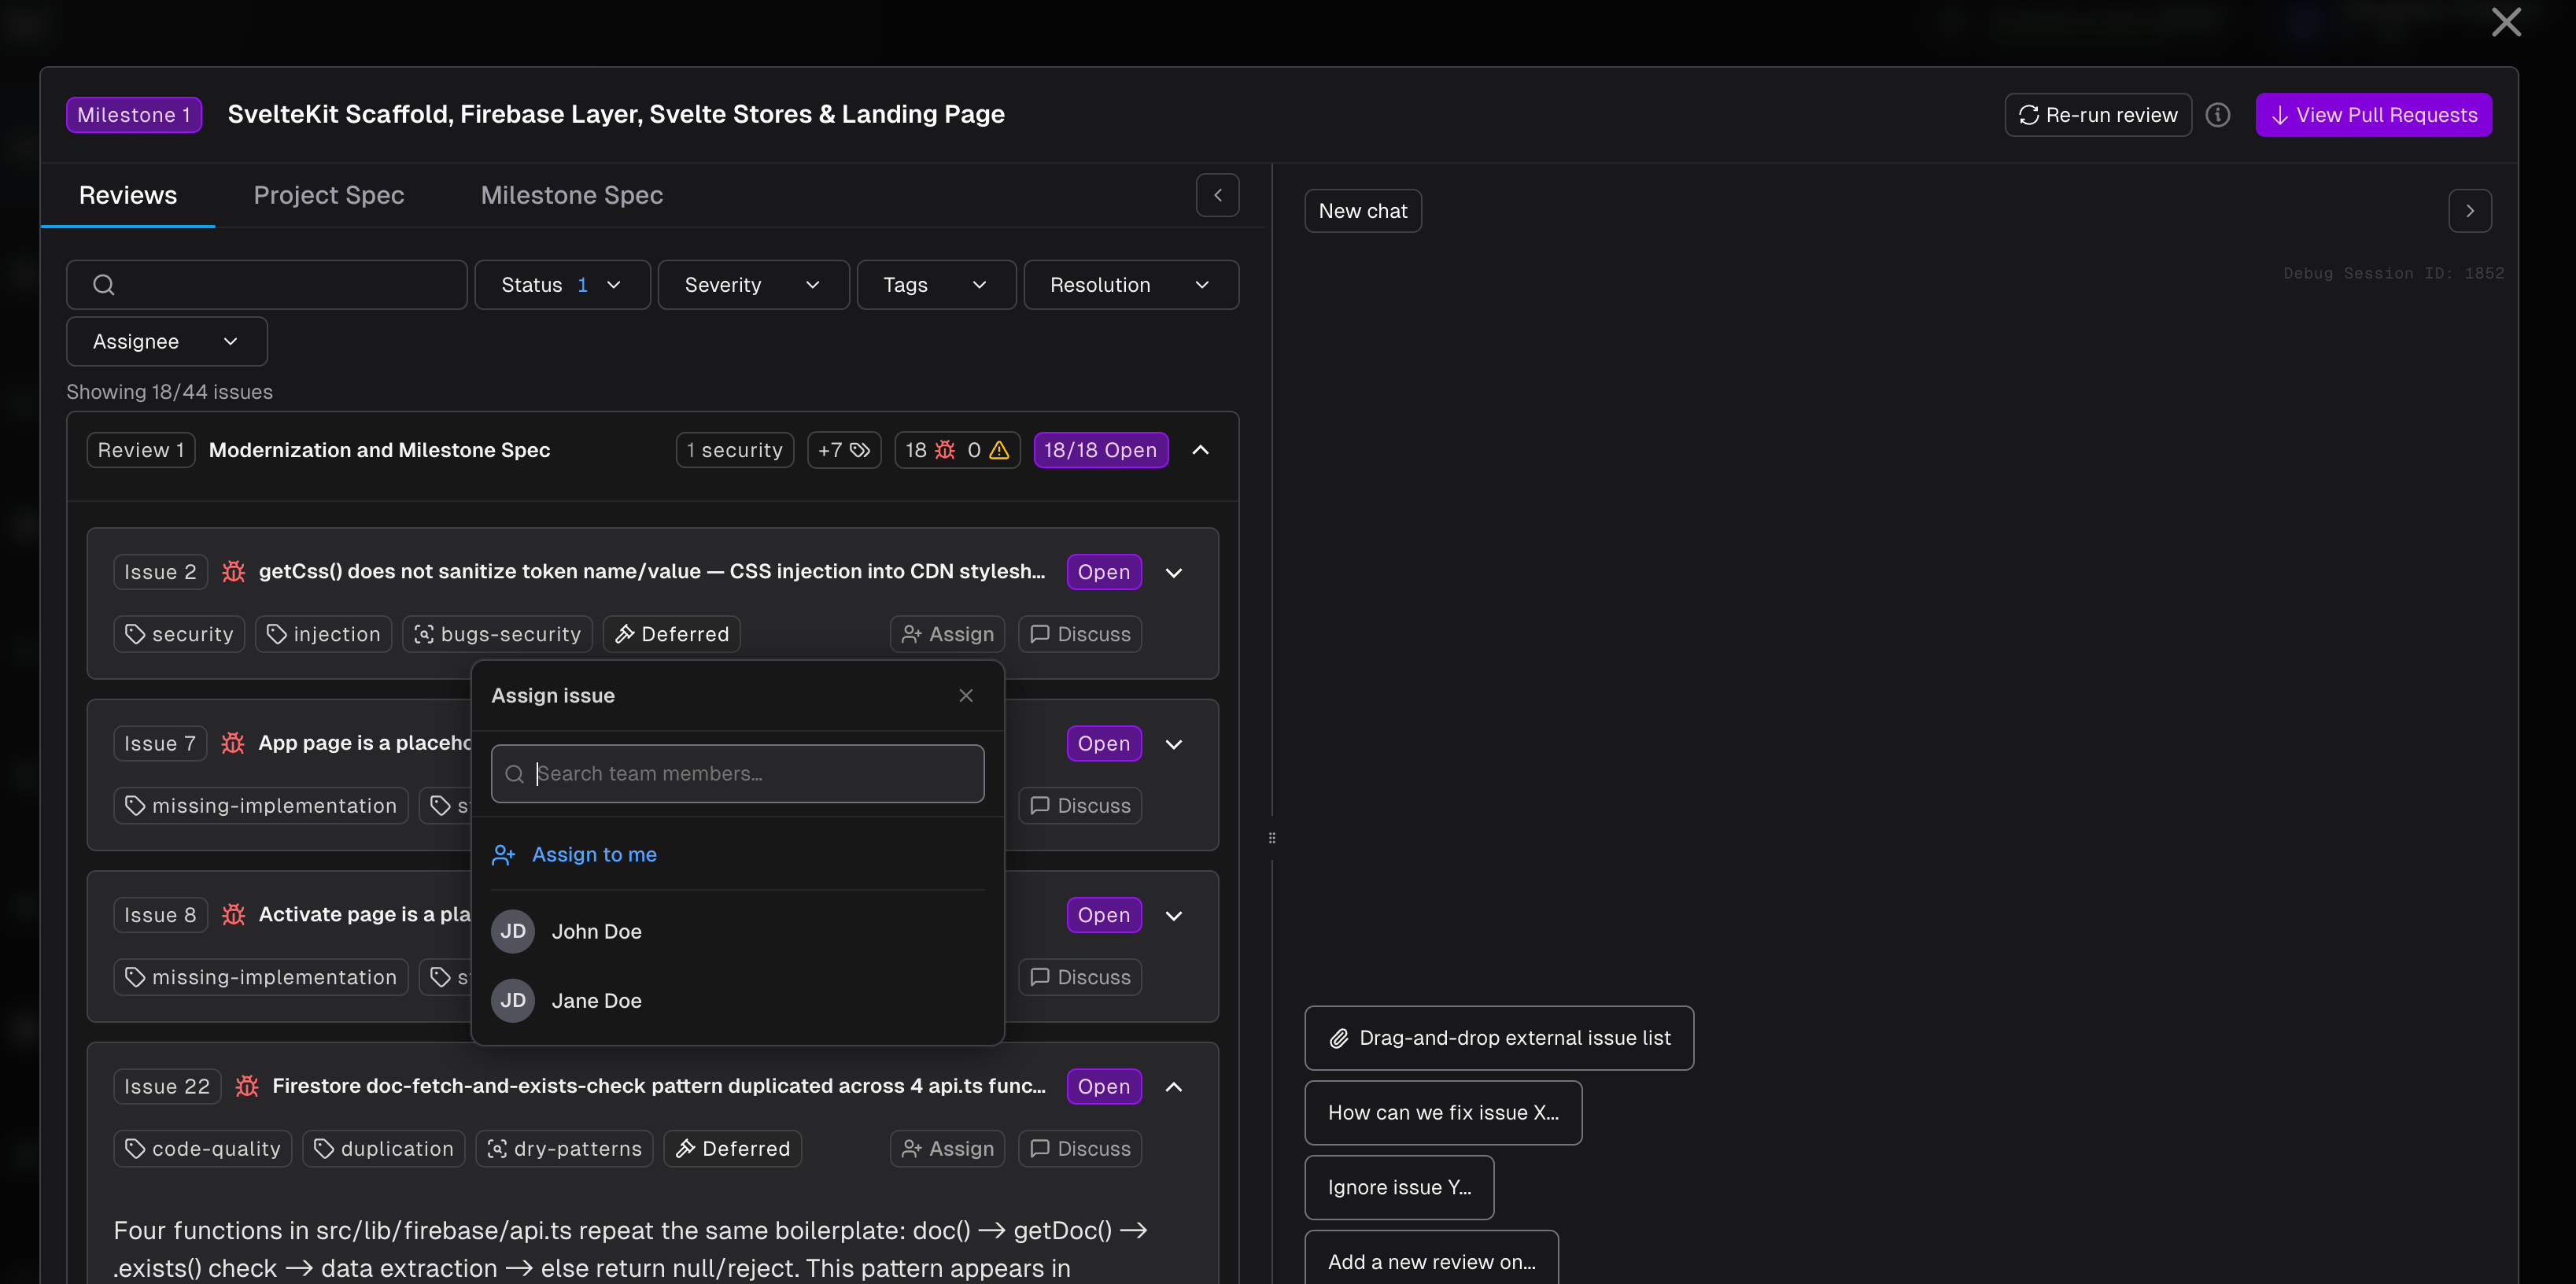
Task: Switch to the Project Spec tab
Action: click(329, 195)
